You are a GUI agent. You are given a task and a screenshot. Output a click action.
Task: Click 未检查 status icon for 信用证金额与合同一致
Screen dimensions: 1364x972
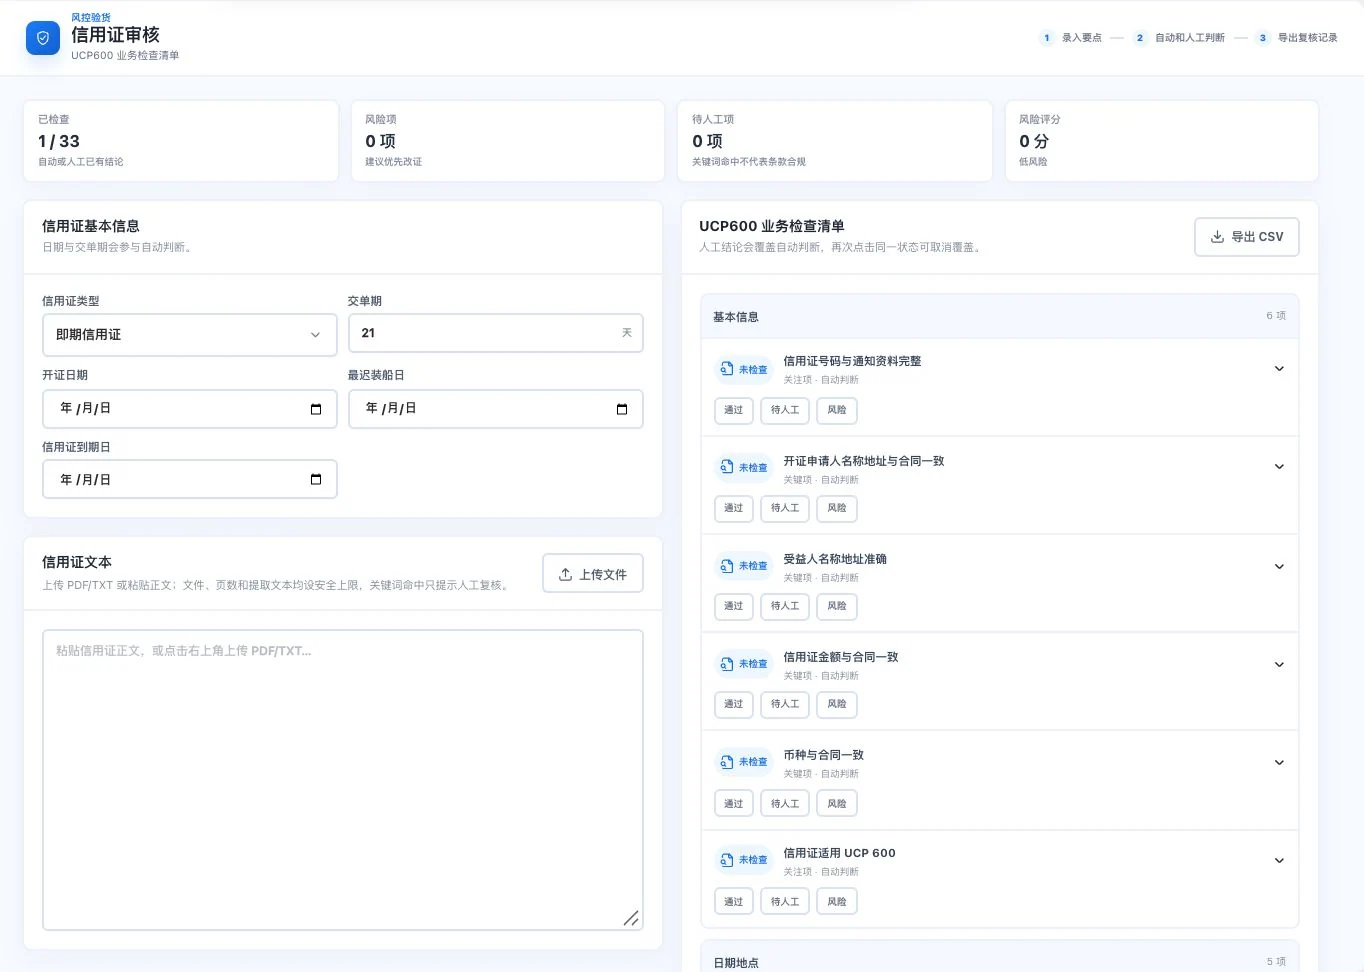click(727, 663)
